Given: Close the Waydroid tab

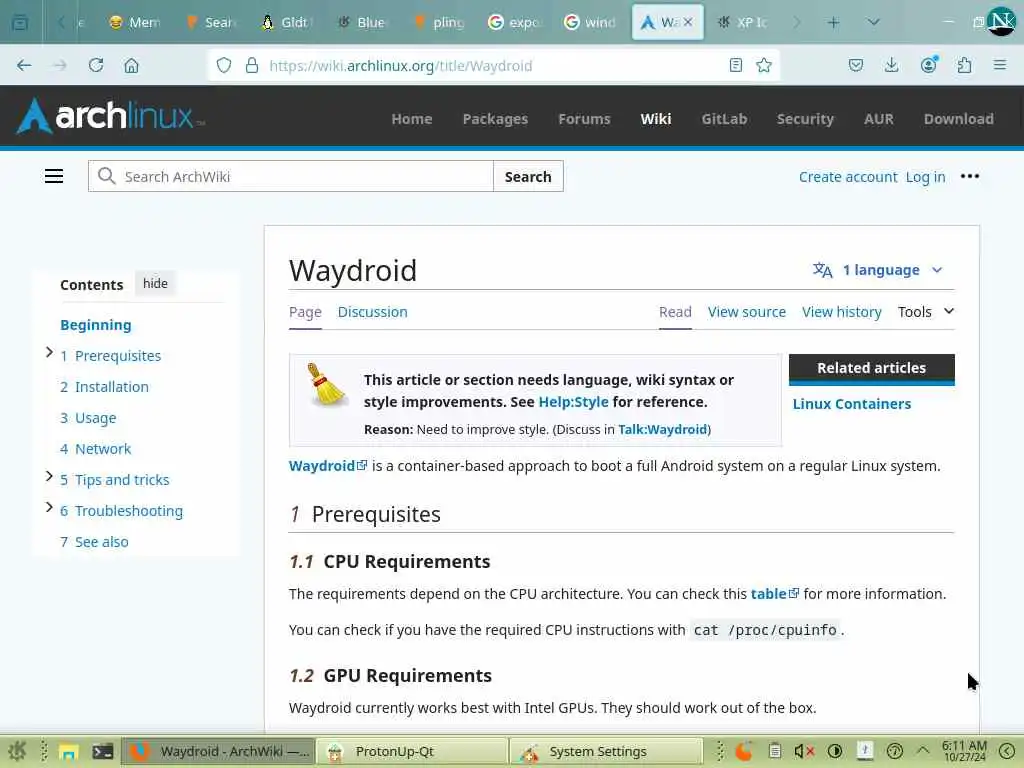Looking at the screenshot, I should click(688, 23).
